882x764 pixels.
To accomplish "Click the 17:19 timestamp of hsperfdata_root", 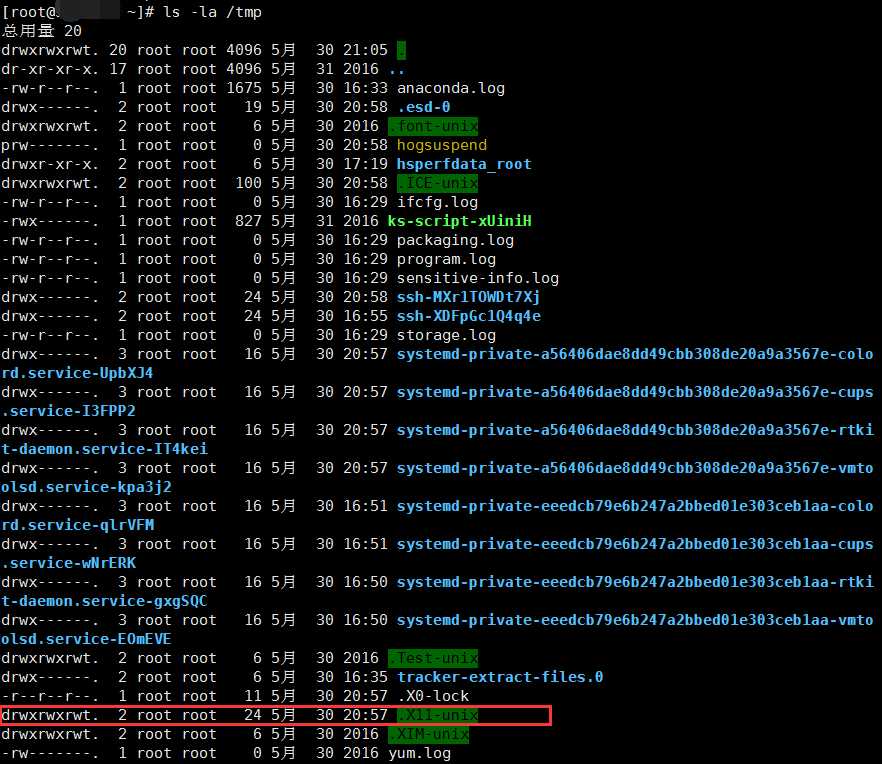I will [365, 164].
